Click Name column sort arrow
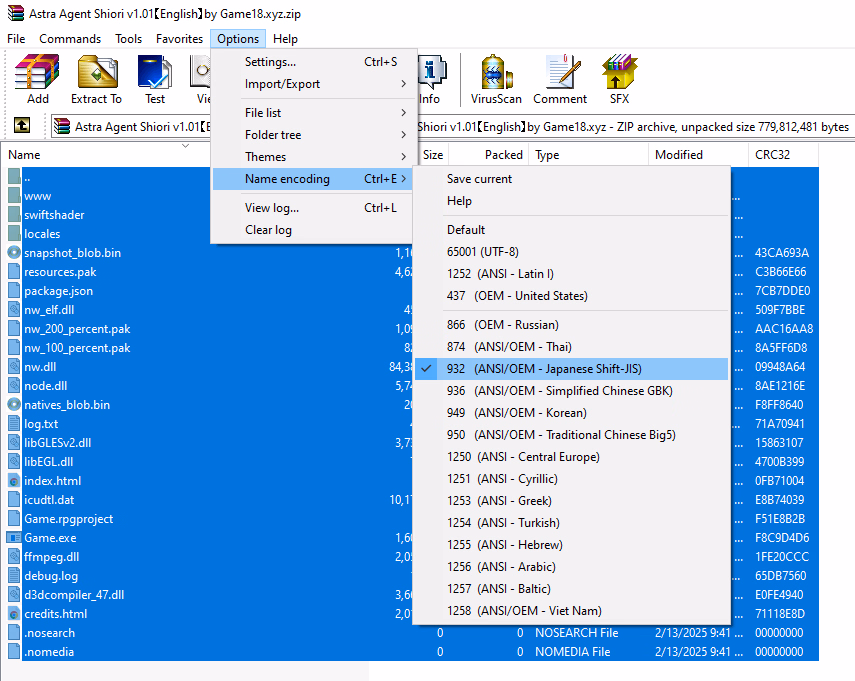This screenshot has width=855, height=681. pyautogui.click(x=185, y=146)
